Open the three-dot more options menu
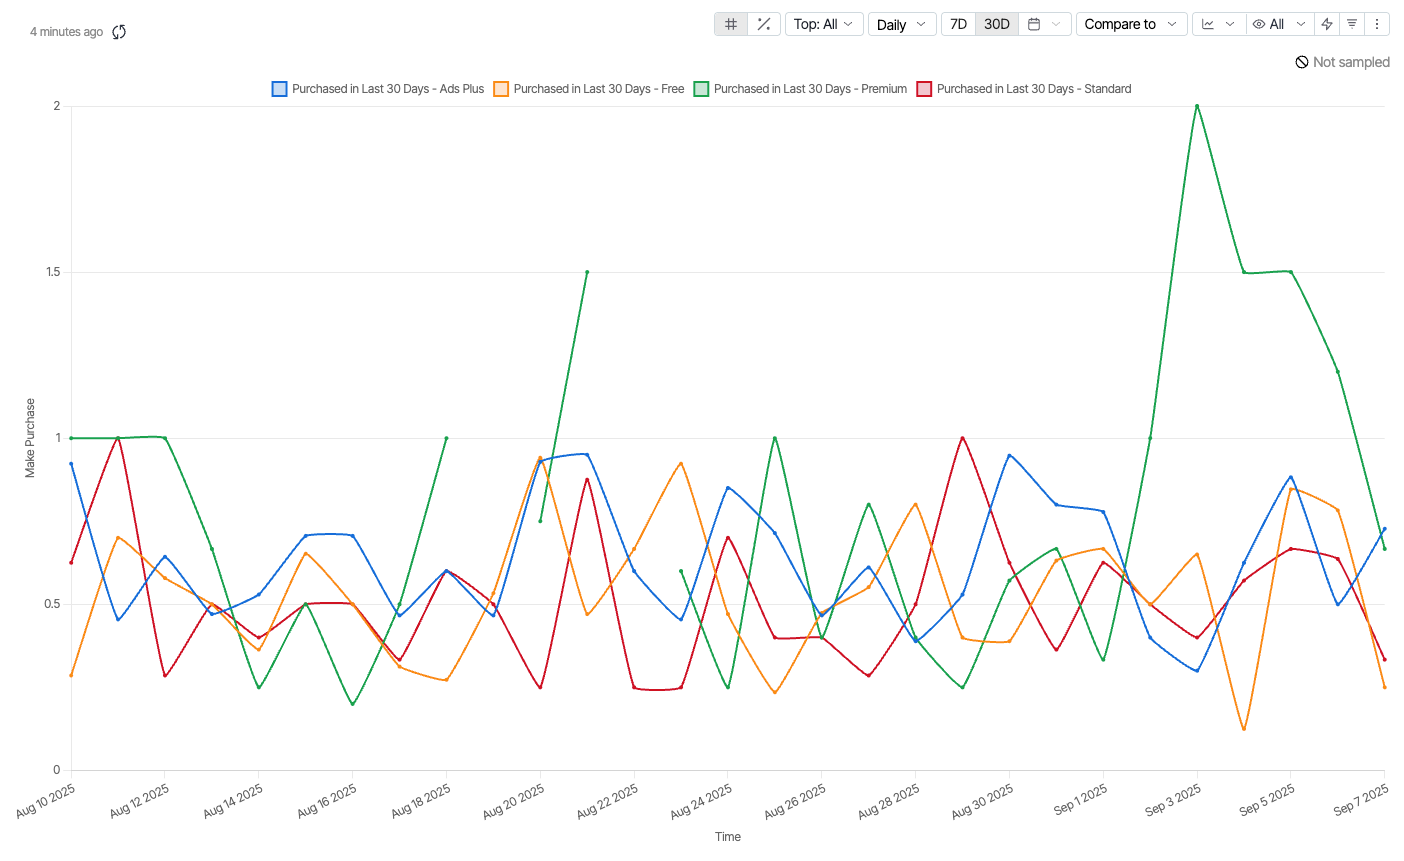Image resolution: width=1404 pixels, height=861 pixels. click(1377, 24)
